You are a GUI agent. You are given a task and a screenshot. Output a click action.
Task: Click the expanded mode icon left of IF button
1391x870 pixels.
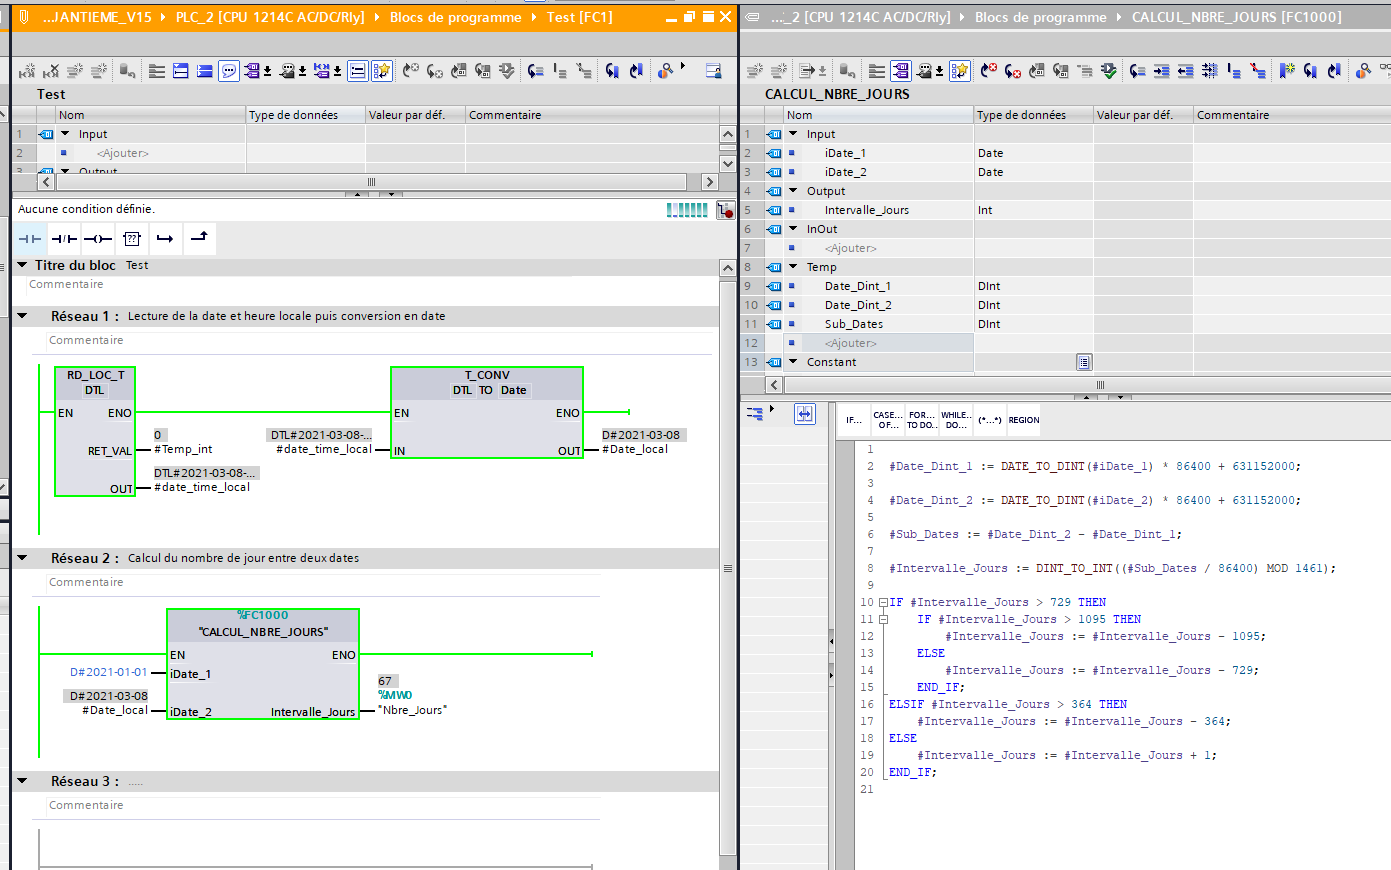pyautogui.click(x=804, y=414)
